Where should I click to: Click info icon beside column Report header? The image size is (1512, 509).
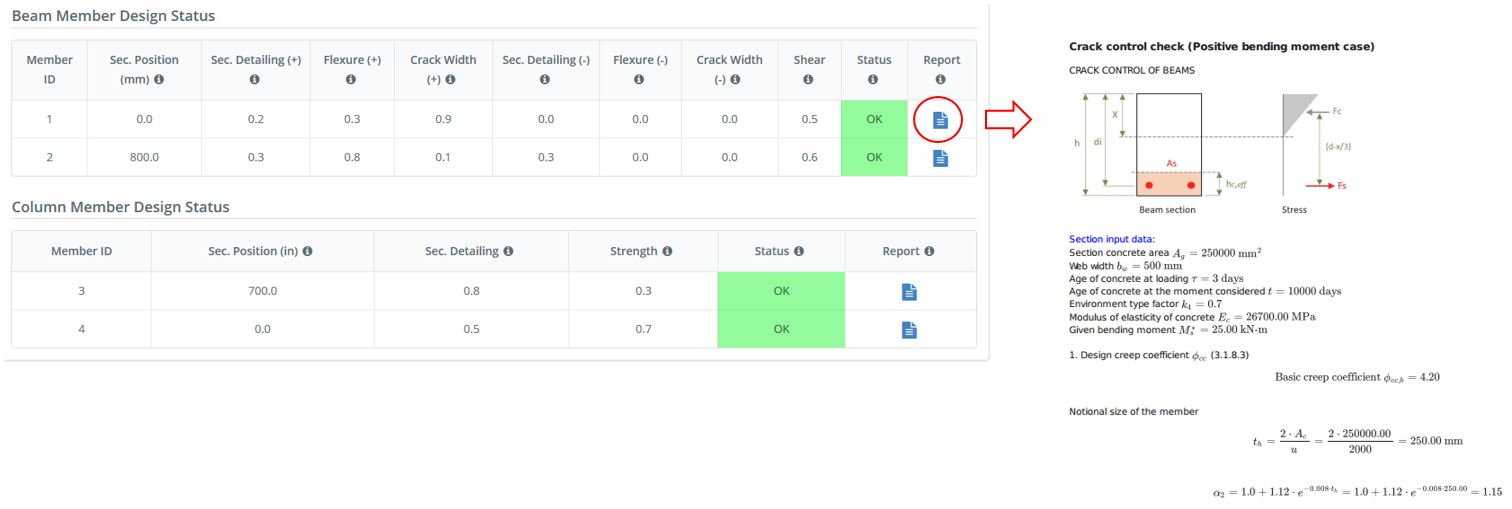929,252
